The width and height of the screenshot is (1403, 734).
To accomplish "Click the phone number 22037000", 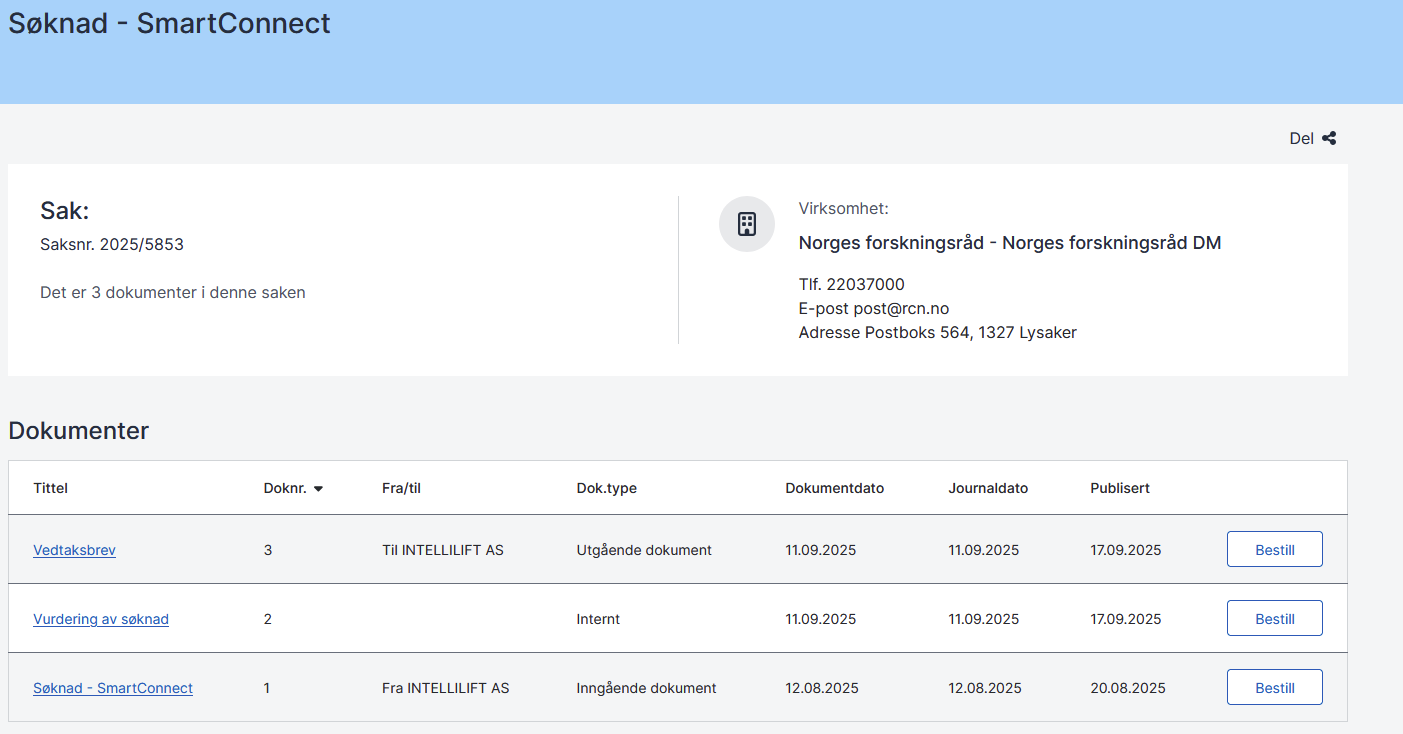I will [x=865, y=285].
